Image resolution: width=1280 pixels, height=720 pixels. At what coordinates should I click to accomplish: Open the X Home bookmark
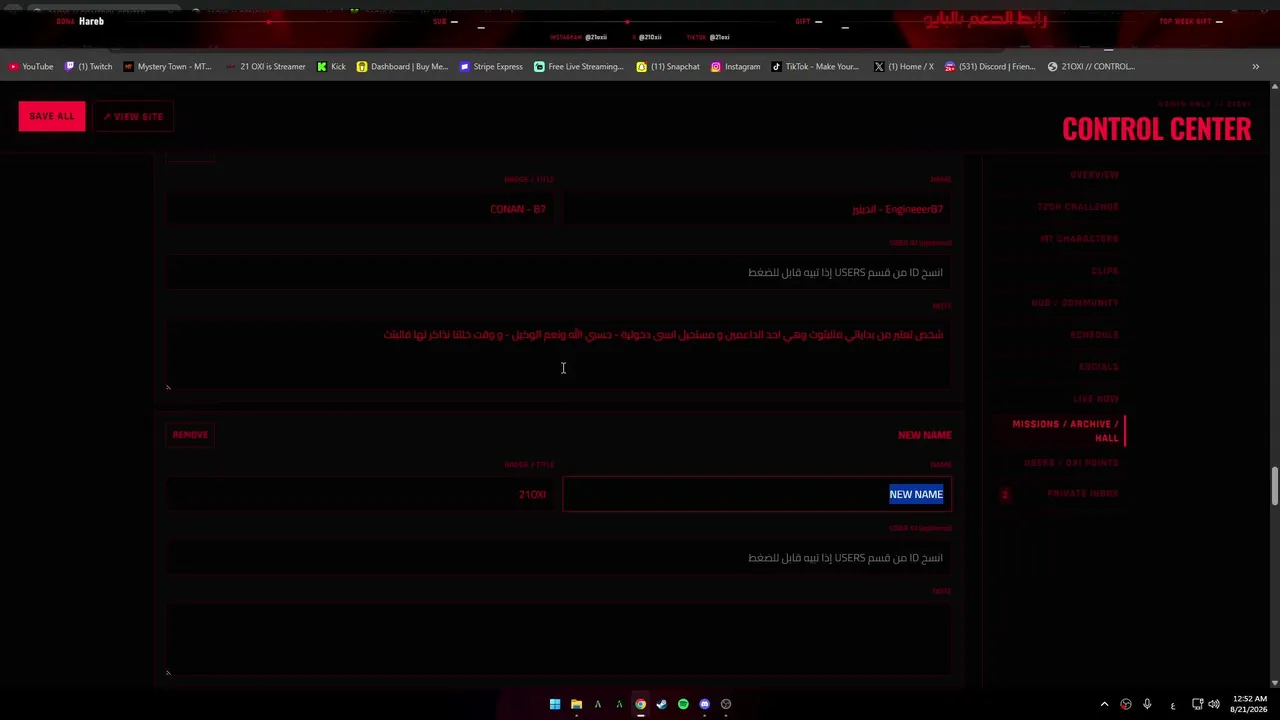[x=903, y=67]
